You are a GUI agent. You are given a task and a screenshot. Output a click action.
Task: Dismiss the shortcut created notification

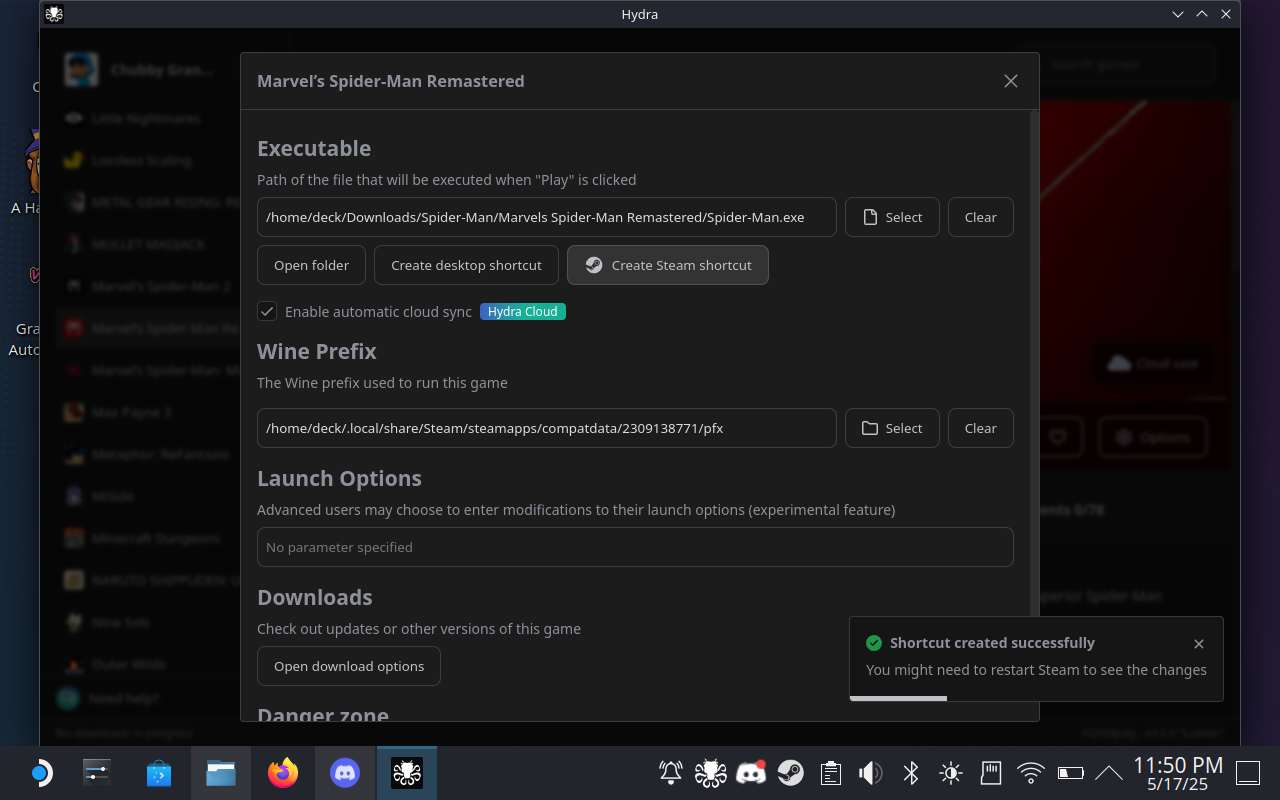click(x=1199, y=644)
